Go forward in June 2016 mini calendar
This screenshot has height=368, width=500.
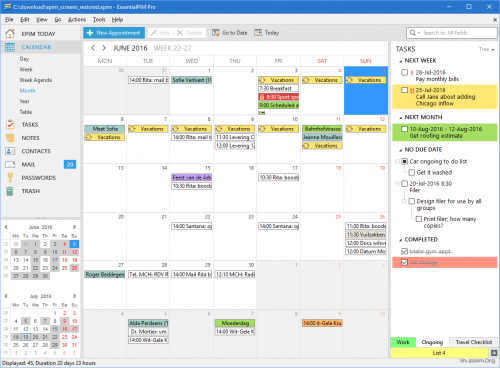(74, 227)
